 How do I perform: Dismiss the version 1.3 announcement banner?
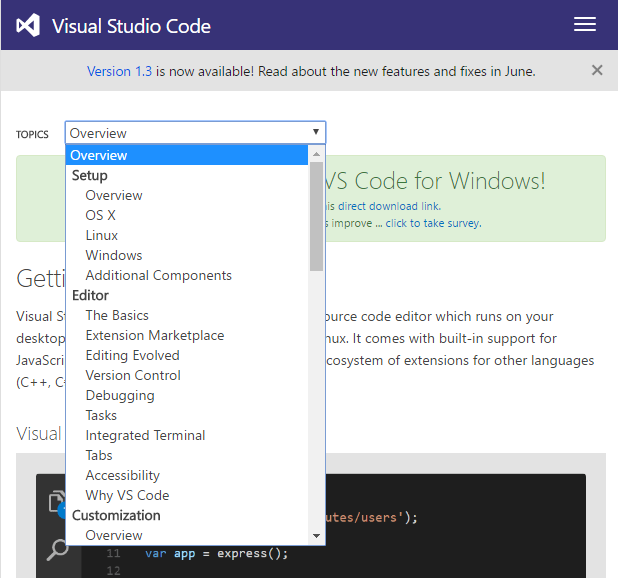[x=597, y=70]
